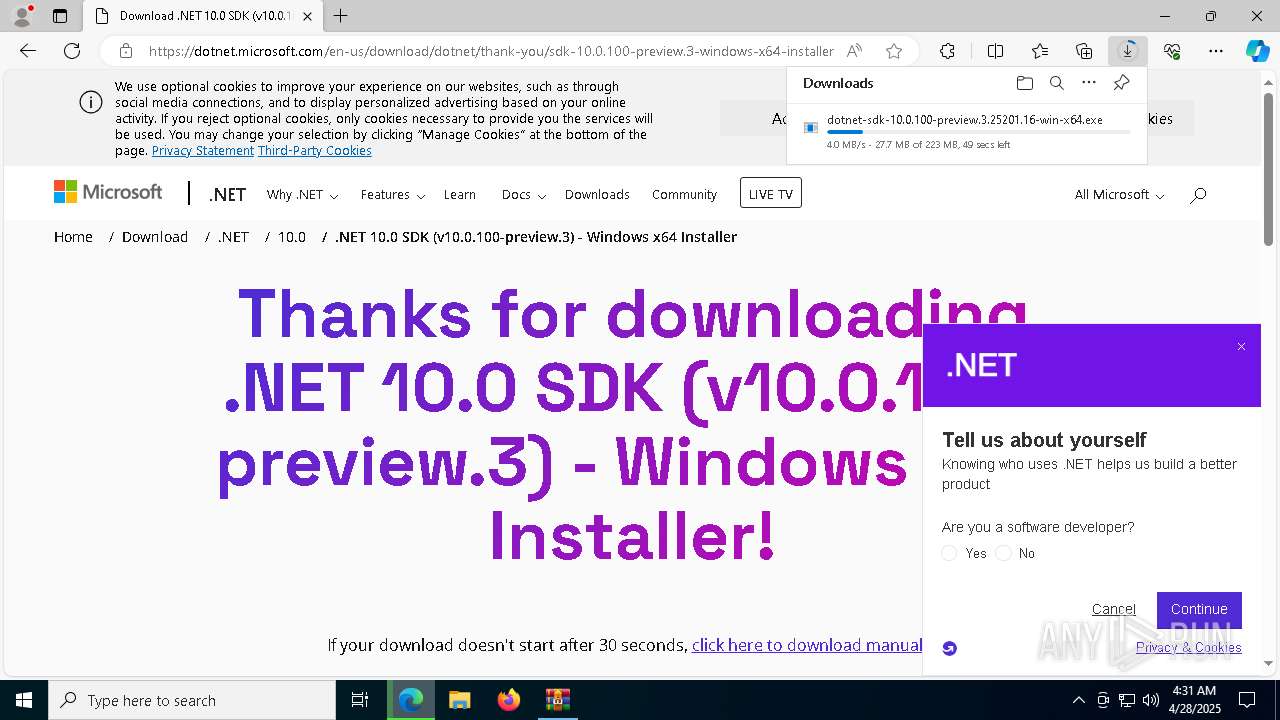Cancel the .NET survey
Screen dimensions: 1280x720
click(x=1114, y=609)
